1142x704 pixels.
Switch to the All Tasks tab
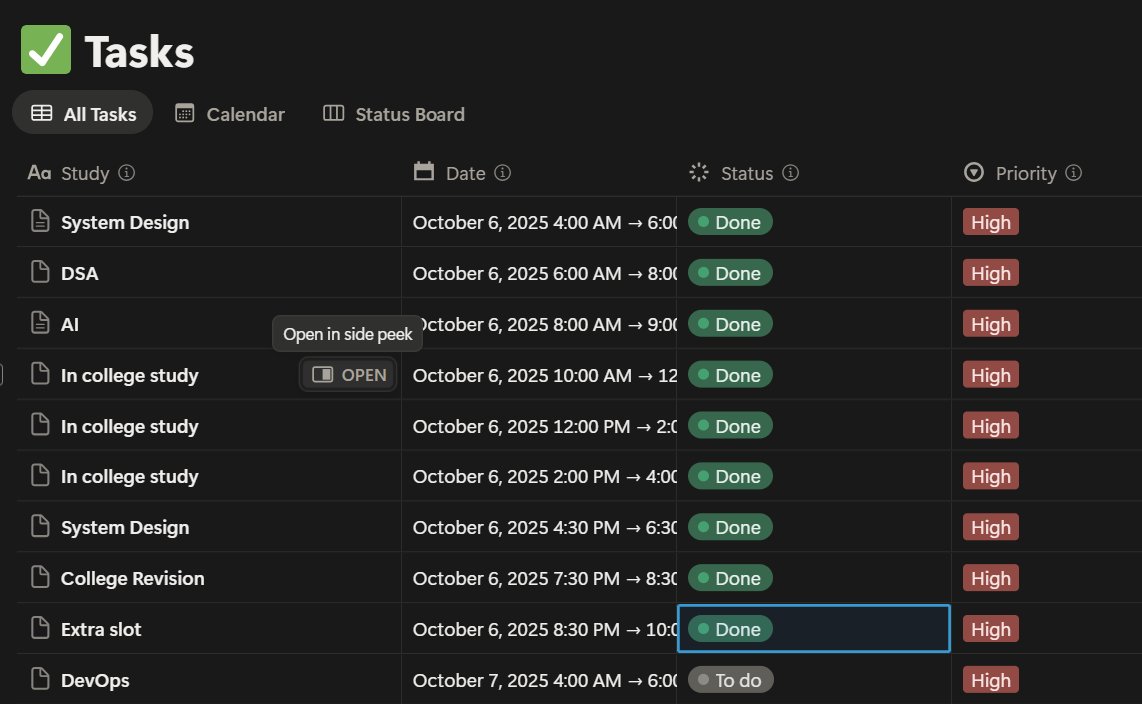83,114
